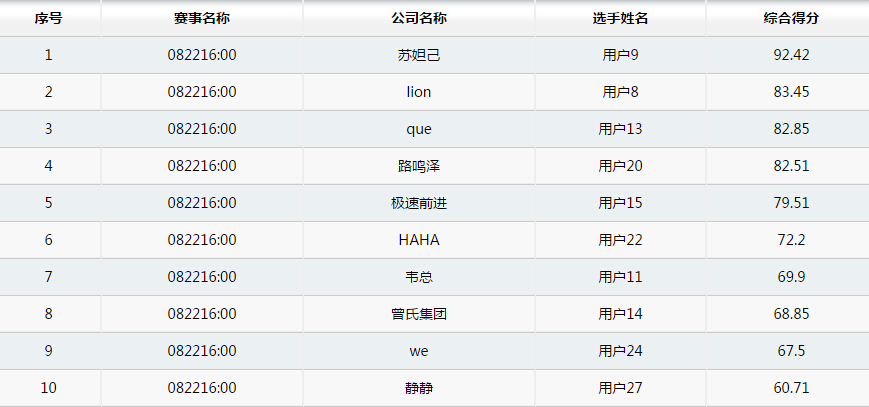The height and width of the screenshot is (407, 869).
Task: Select player 用户27 in last row
Action: tap(620, 388)
